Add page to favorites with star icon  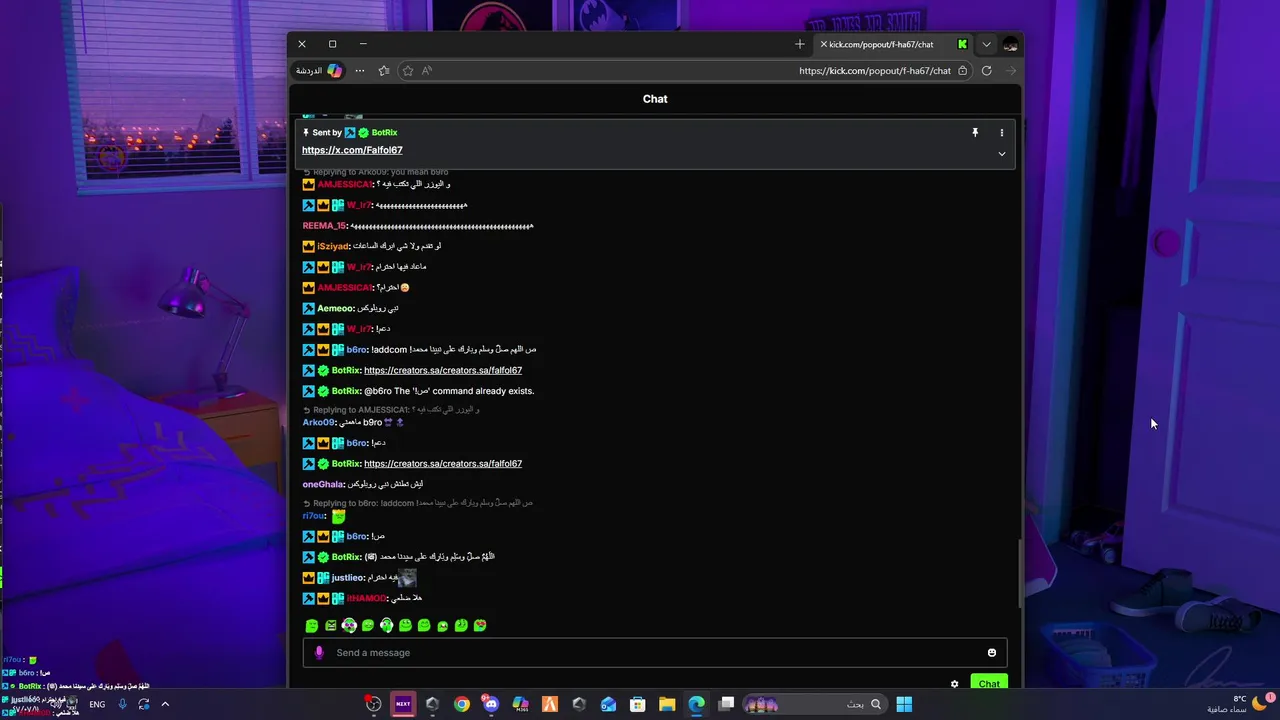(x=408, y=70)
